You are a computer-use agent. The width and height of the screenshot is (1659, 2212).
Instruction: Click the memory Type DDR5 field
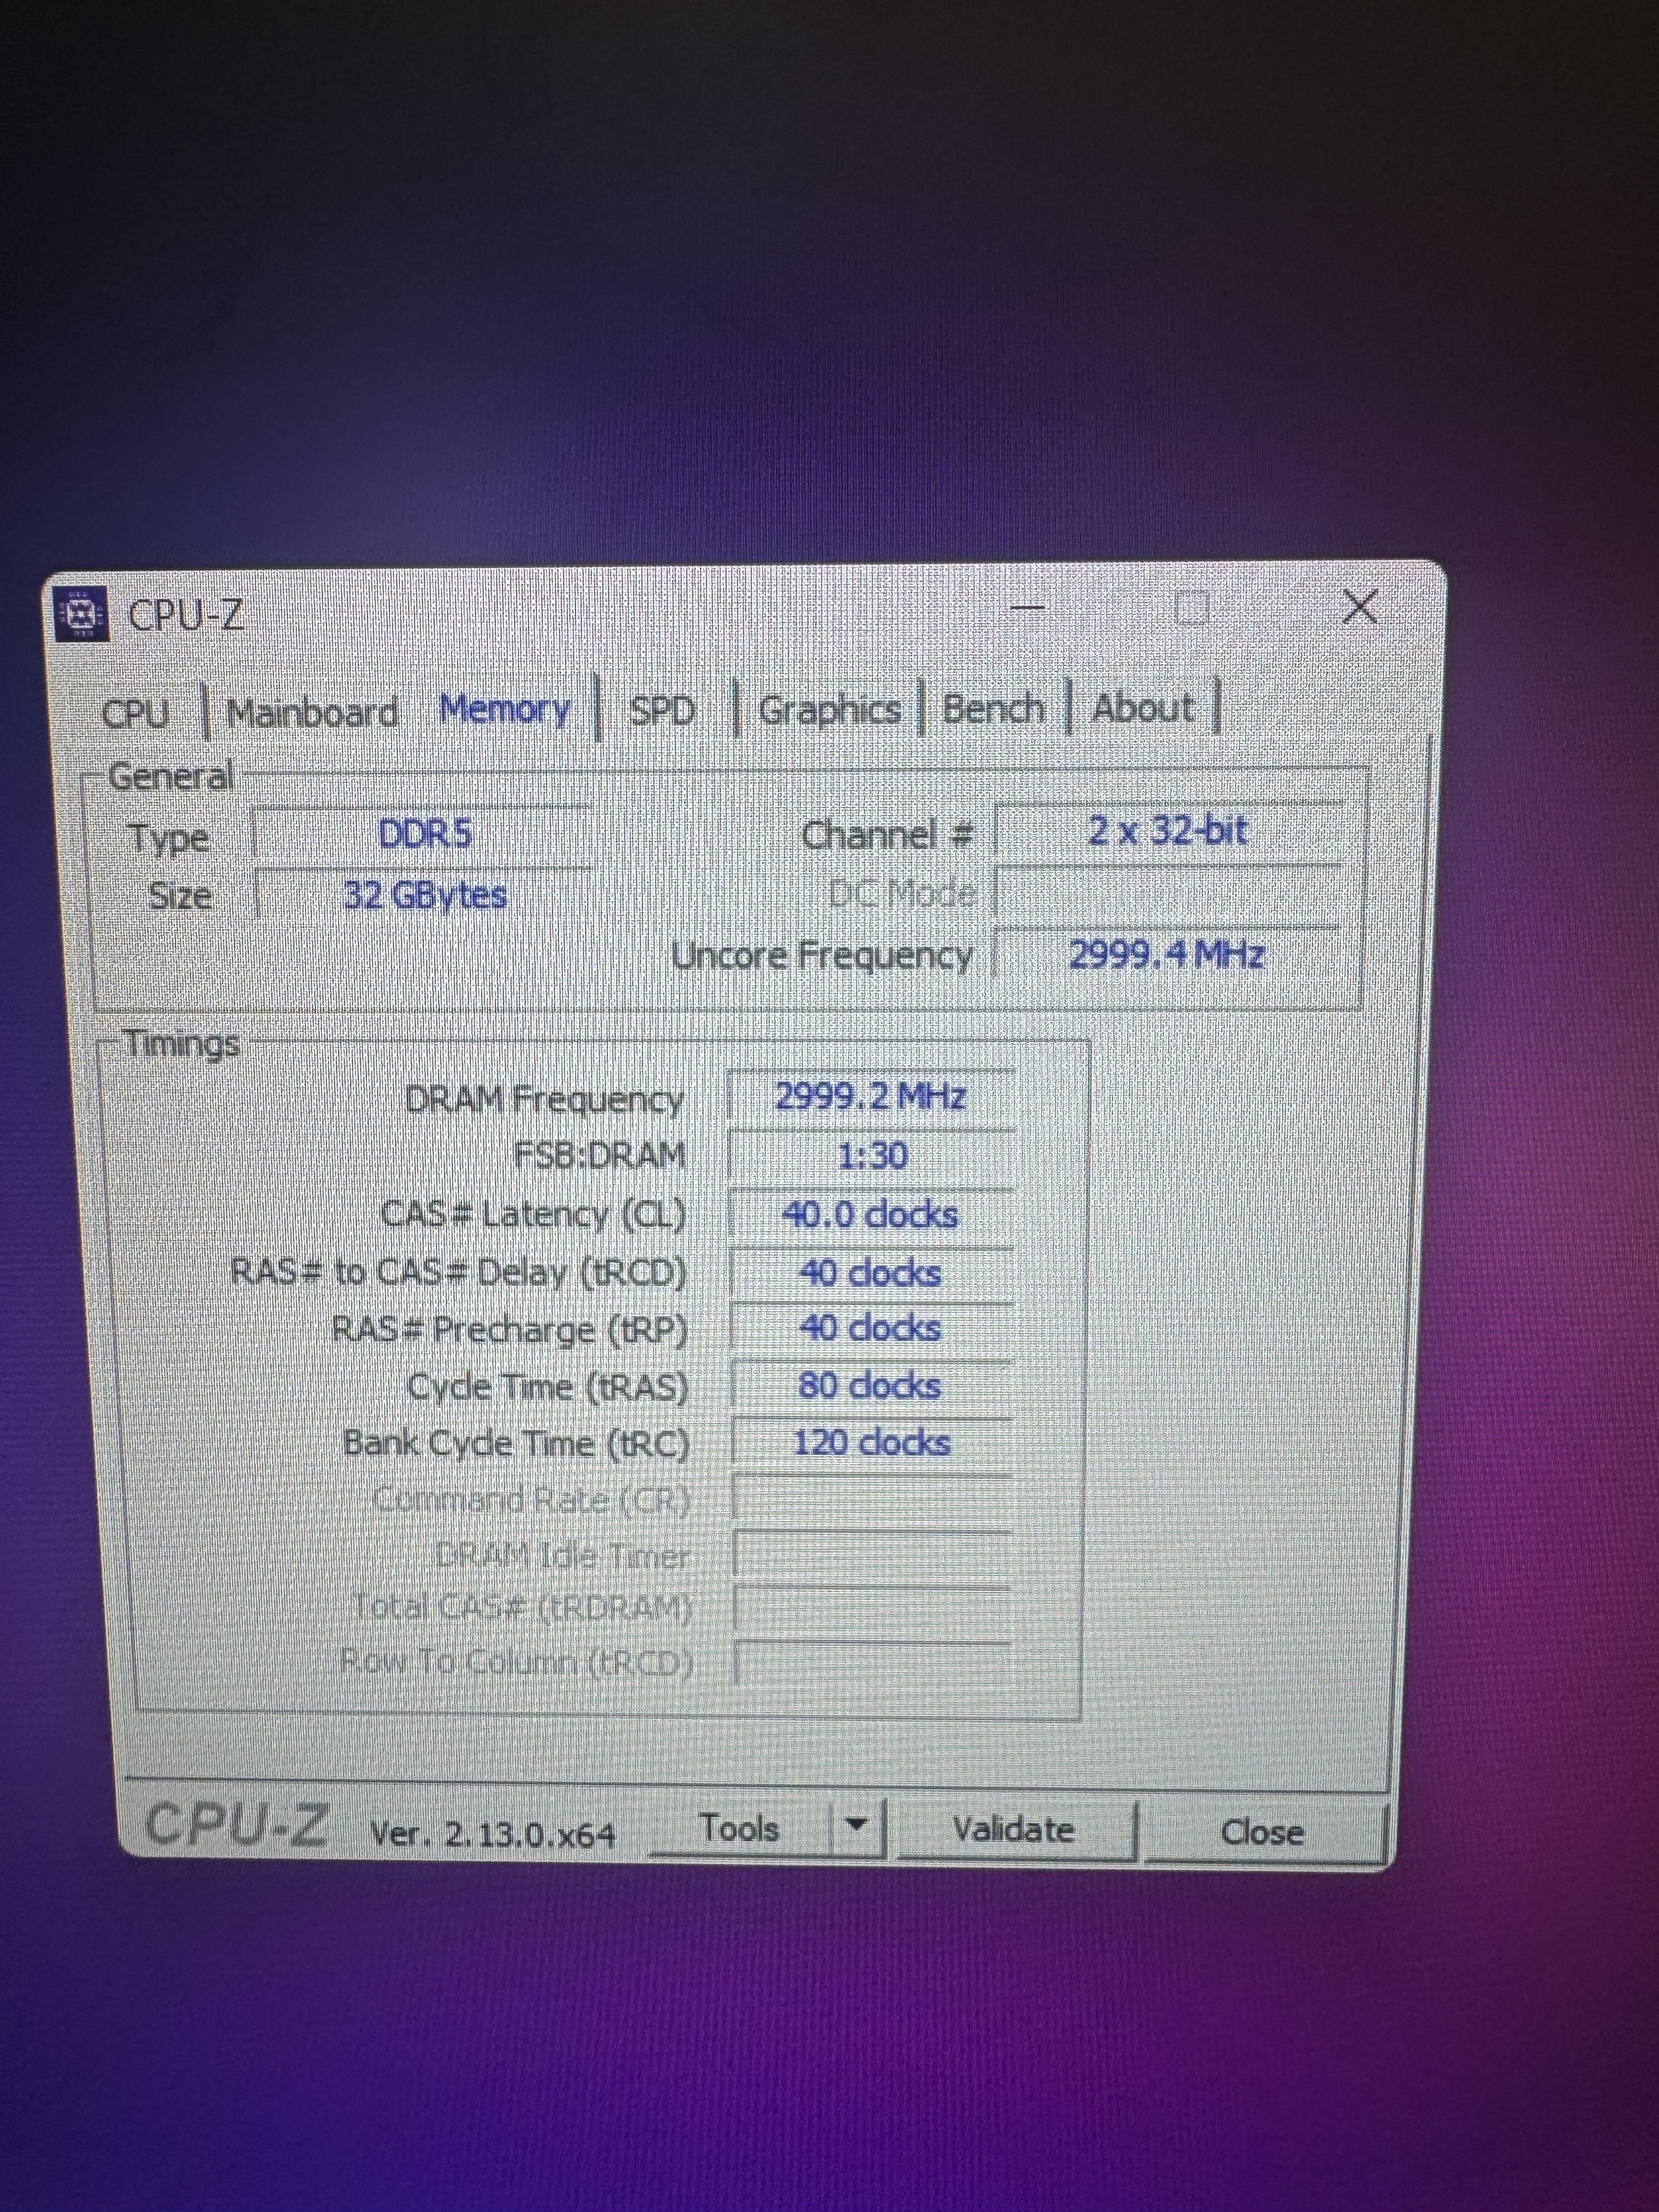[424, 834]
